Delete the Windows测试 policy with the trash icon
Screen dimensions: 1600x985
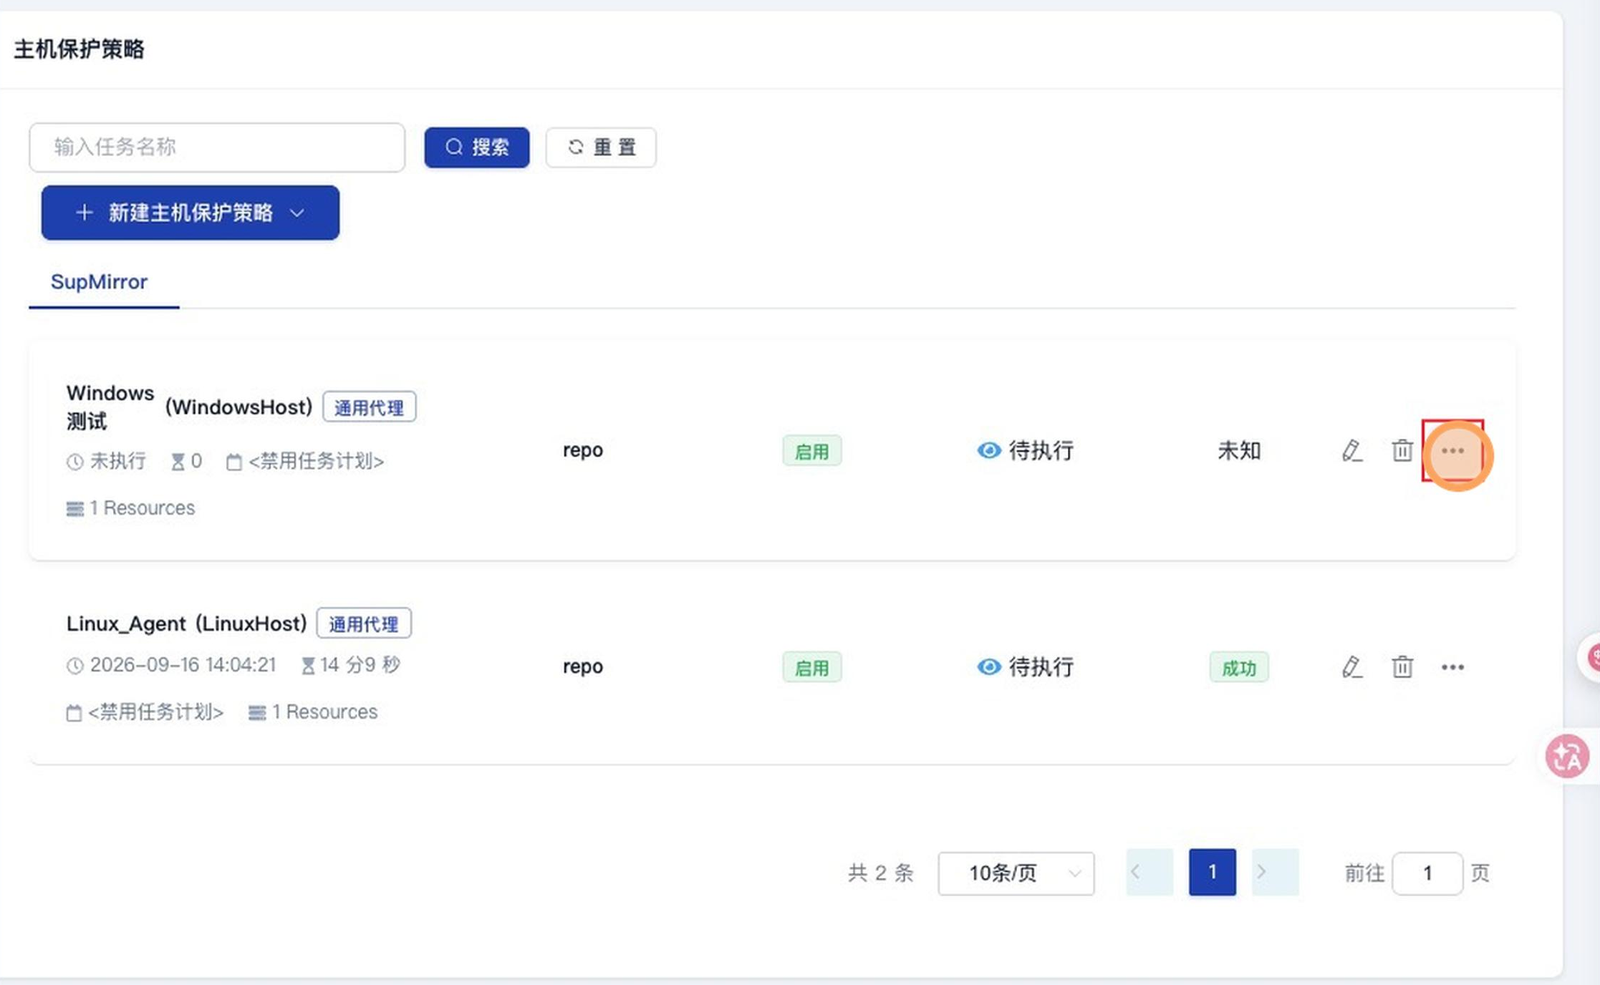[x=1402, y=451]
